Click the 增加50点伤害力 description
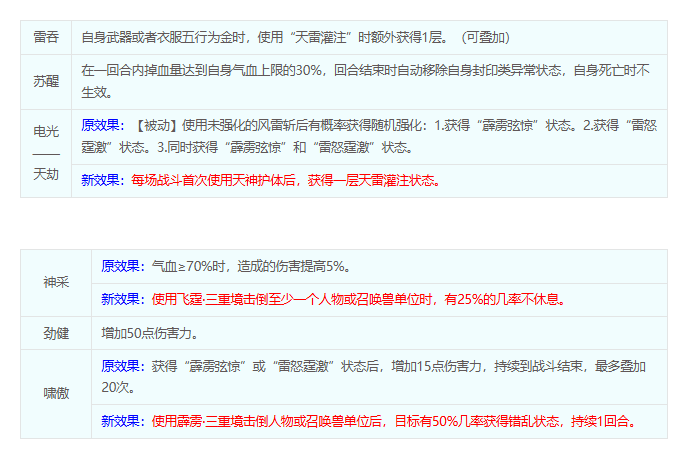 (x=149, y=333)
